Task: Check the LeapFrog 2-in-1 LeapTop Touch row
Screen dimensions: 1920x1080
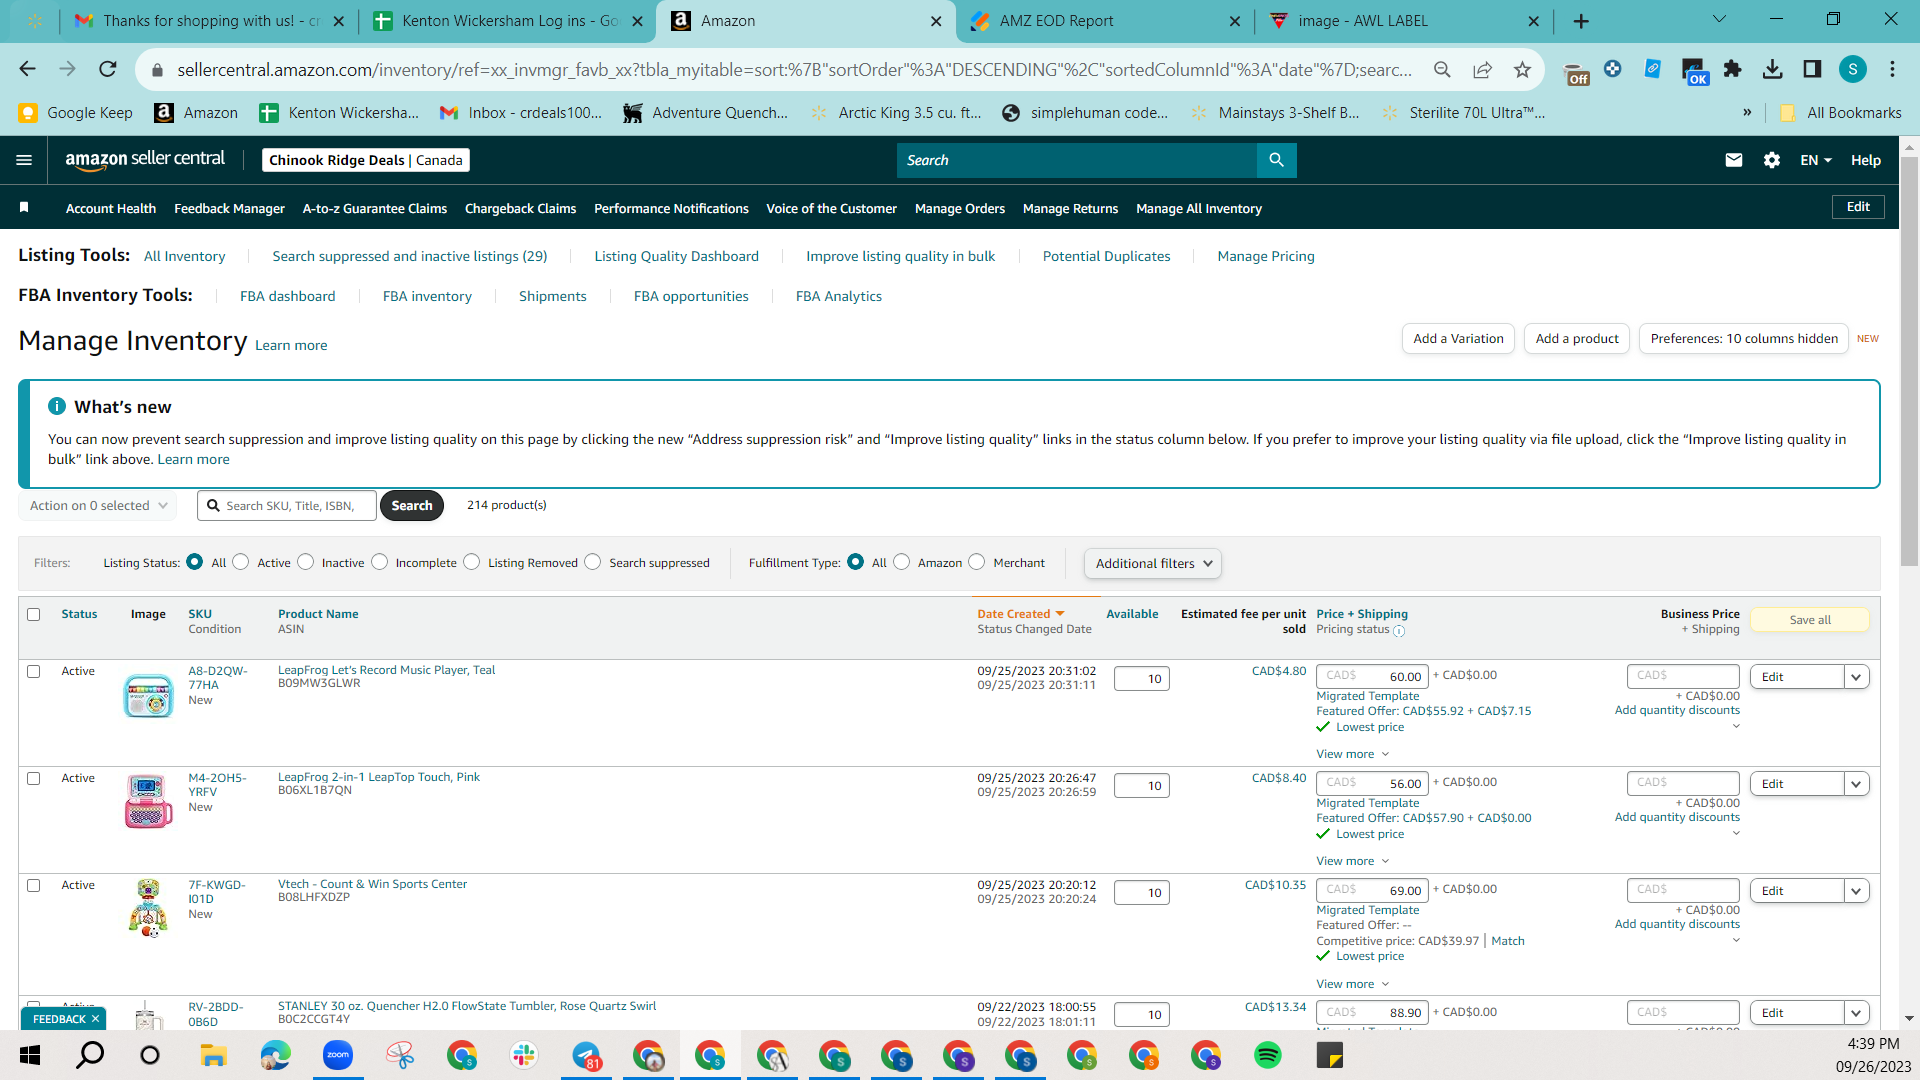Action: pyautogui.click(x=34, y=779)
